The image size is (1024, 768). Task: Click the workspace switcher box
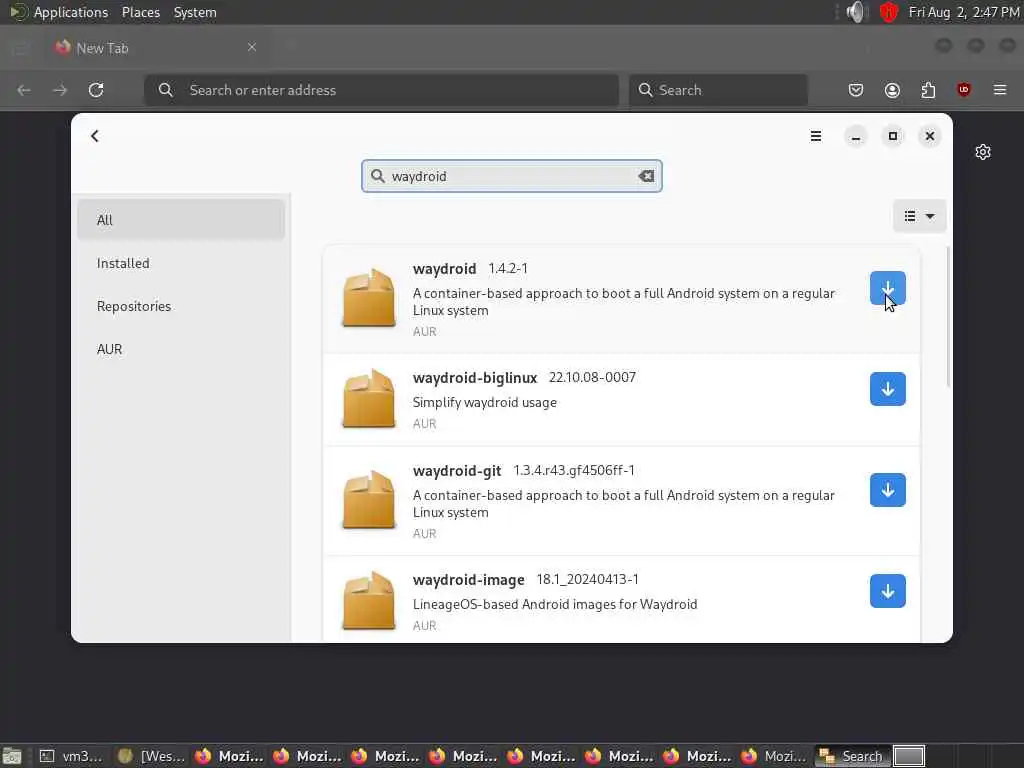[x=909, y=756]
